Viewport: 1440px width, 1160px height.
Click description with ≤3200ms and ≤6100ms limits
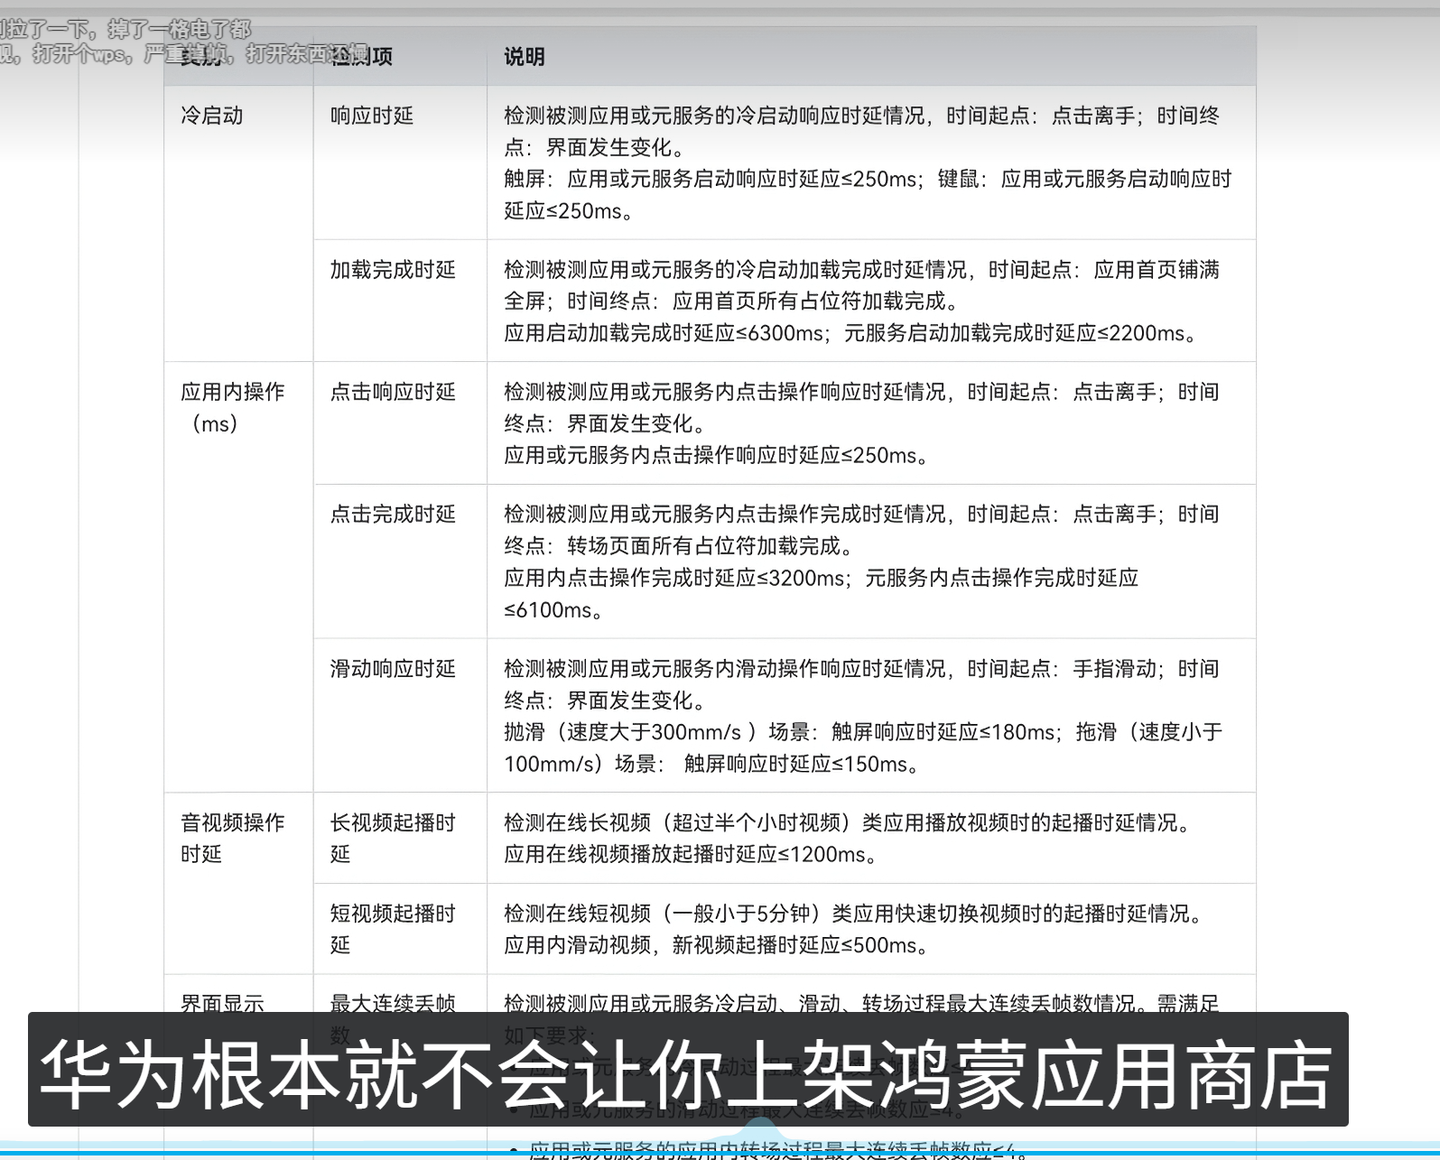pyautogui.click(x=871, y=561)
